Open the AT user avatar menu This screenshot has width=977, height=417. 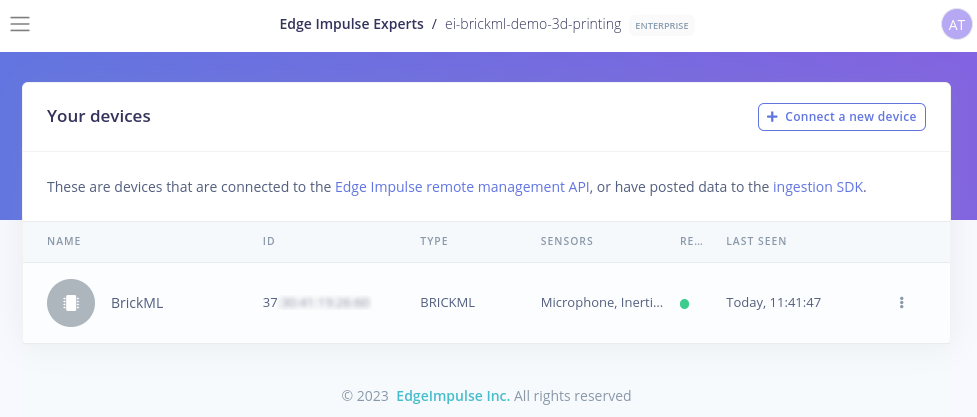tap(956, 25)
